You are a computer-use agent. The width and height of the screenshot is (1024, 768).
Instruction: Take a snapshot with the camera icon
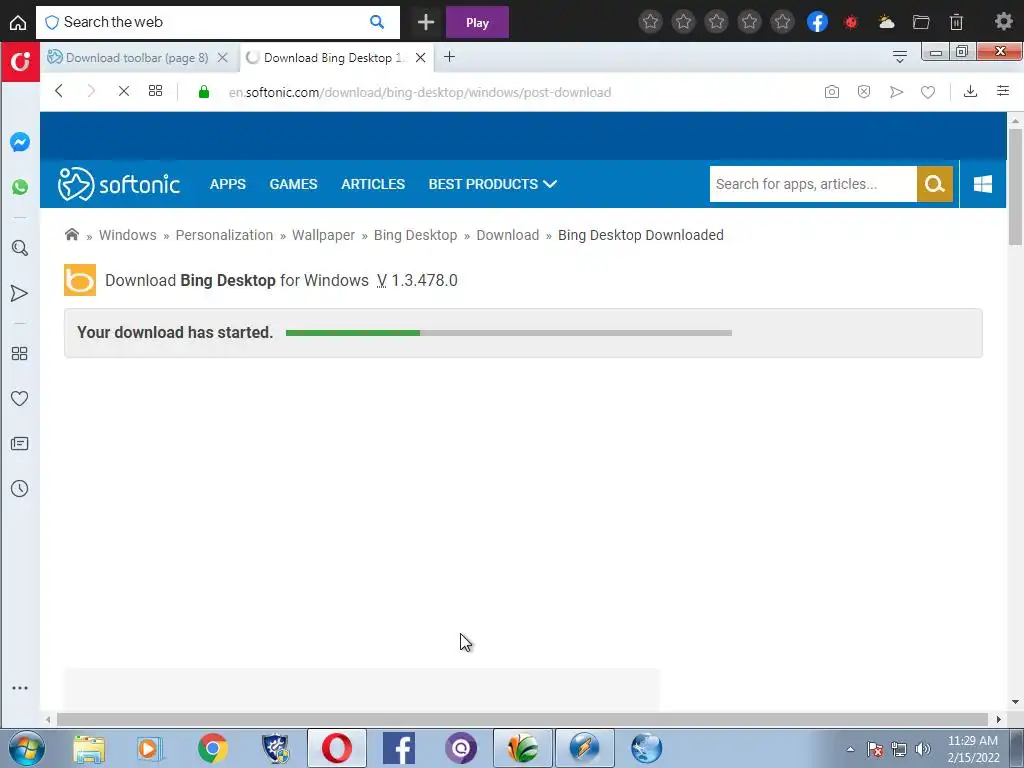pyautogui.click(x=831, y=92)
